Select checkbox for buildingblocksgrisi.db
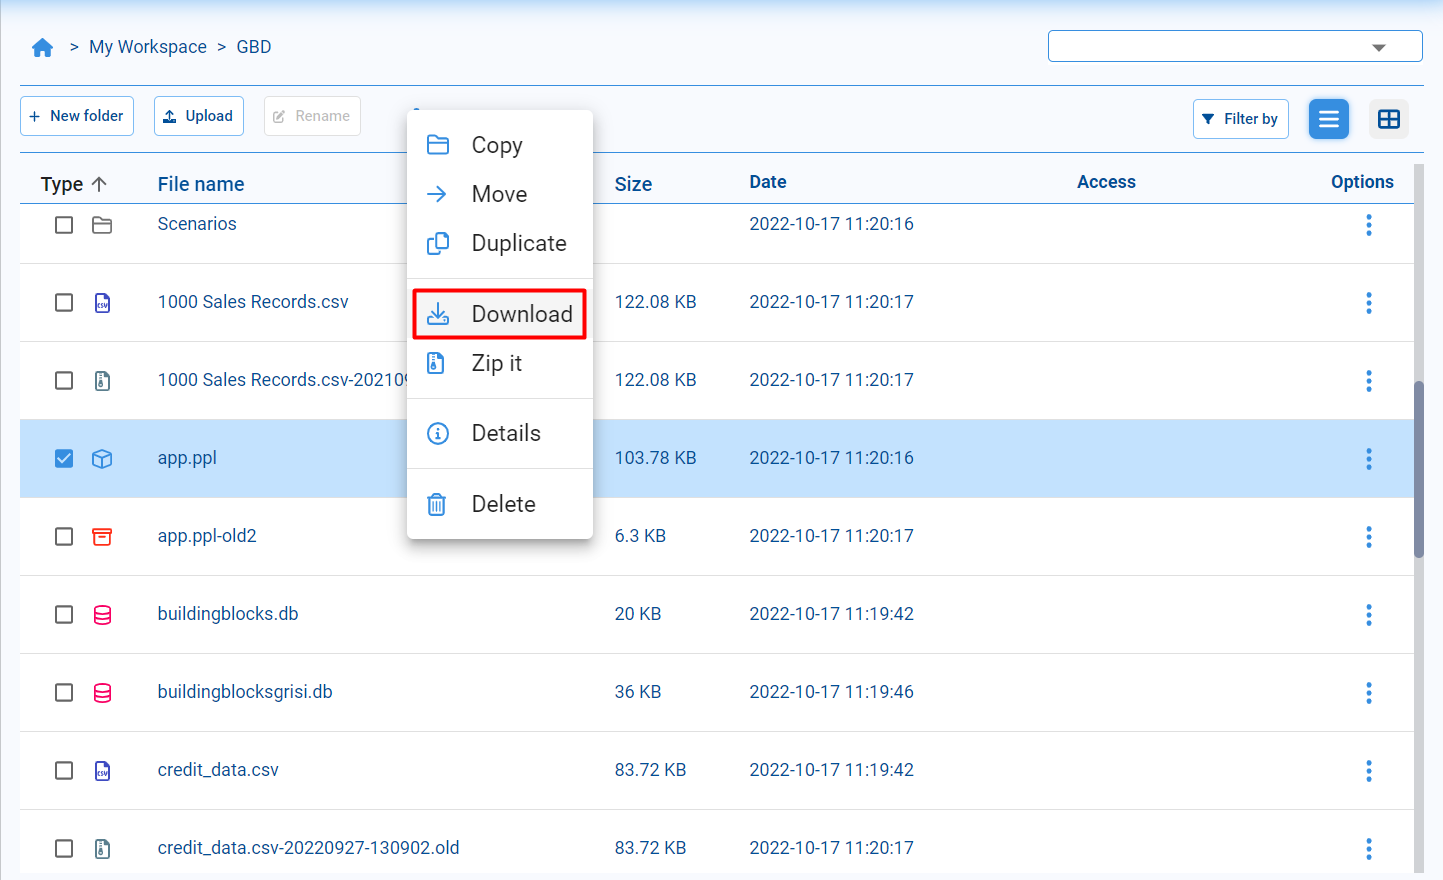The height and width of the screenshot is (880, 1443). (x=64, y=693)
